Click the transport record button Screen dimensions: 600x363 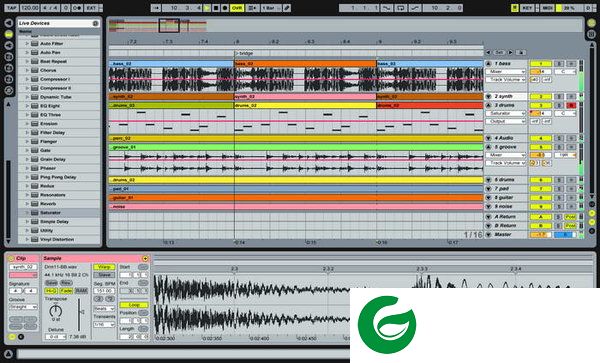(225, 8)
